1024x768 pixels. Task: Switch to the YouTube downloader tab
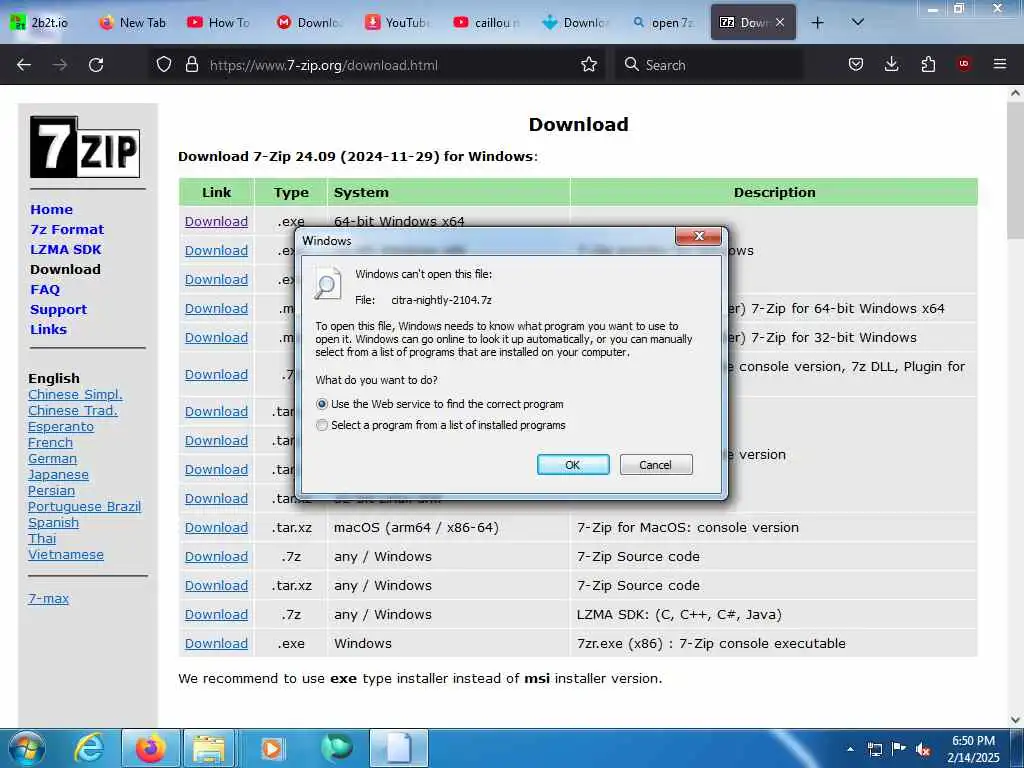(x=398, y=23)
